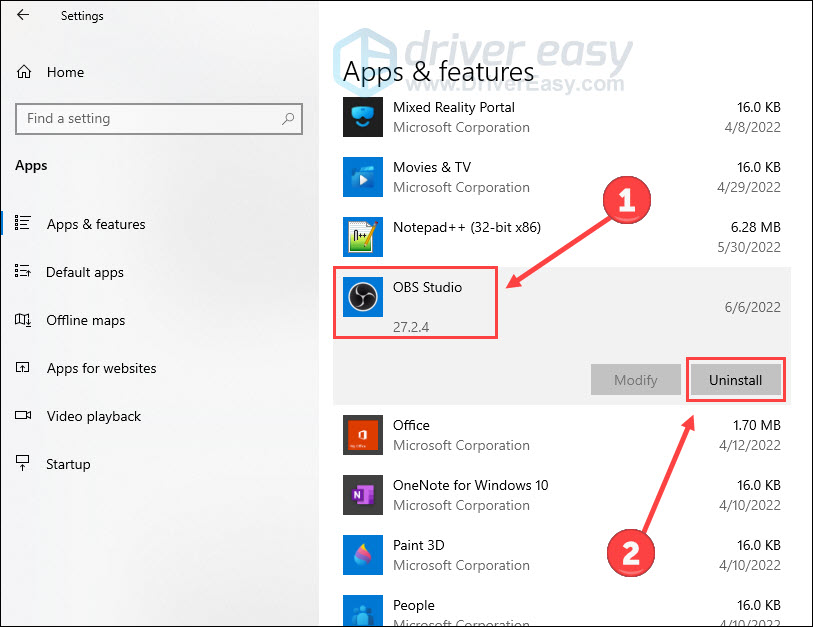Select the People entry name

414,605
